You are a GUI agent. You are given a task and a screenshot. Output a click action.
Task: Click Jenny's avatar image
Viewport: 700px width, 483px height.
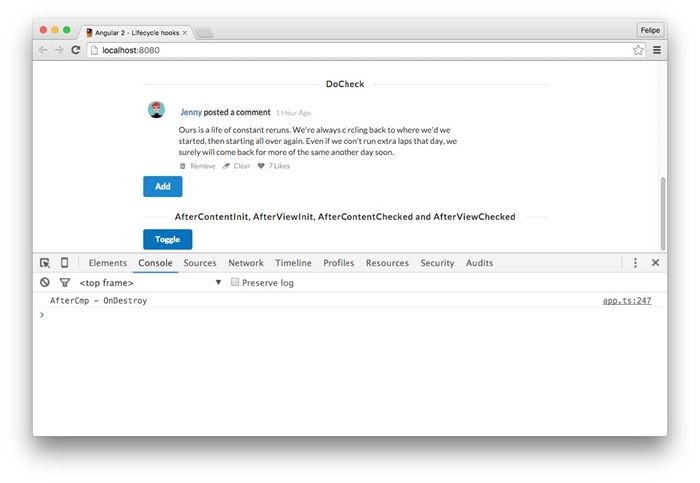156,110
